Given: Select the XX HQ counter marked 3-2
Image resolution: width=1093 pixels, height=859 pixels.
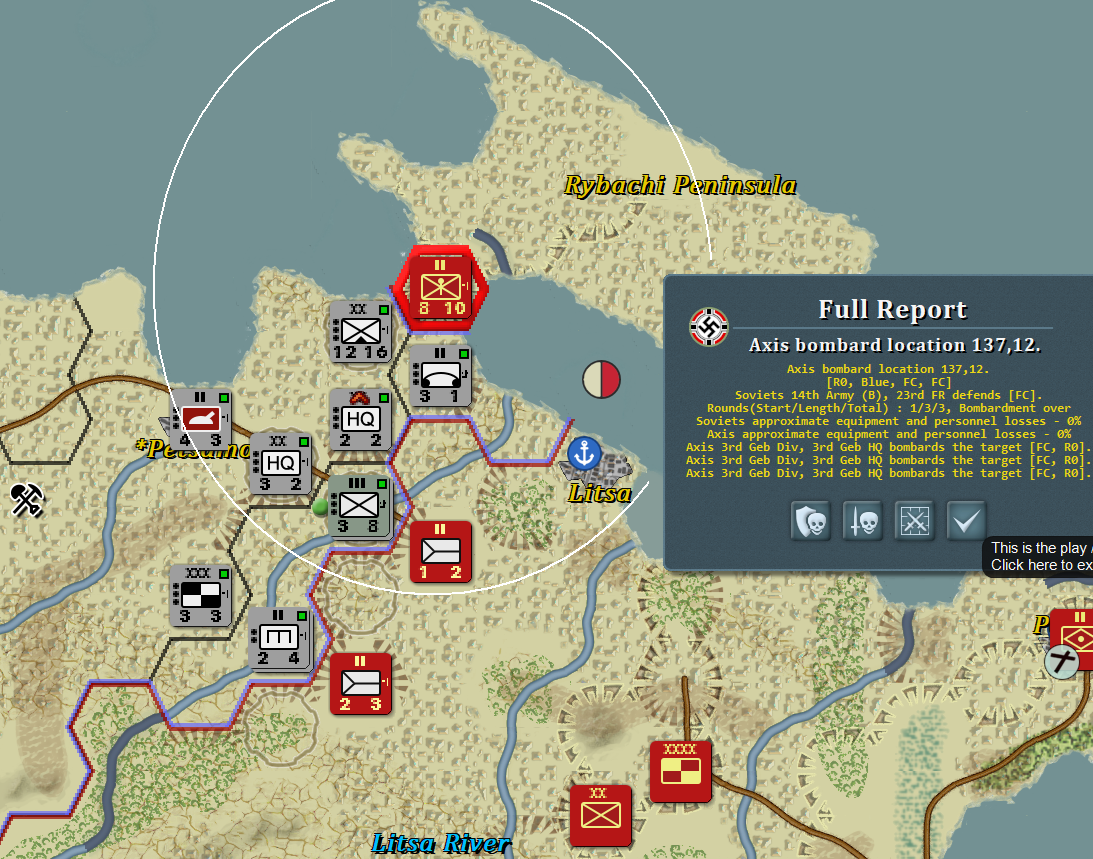Looking at the screenshot, I should [280, 464].
